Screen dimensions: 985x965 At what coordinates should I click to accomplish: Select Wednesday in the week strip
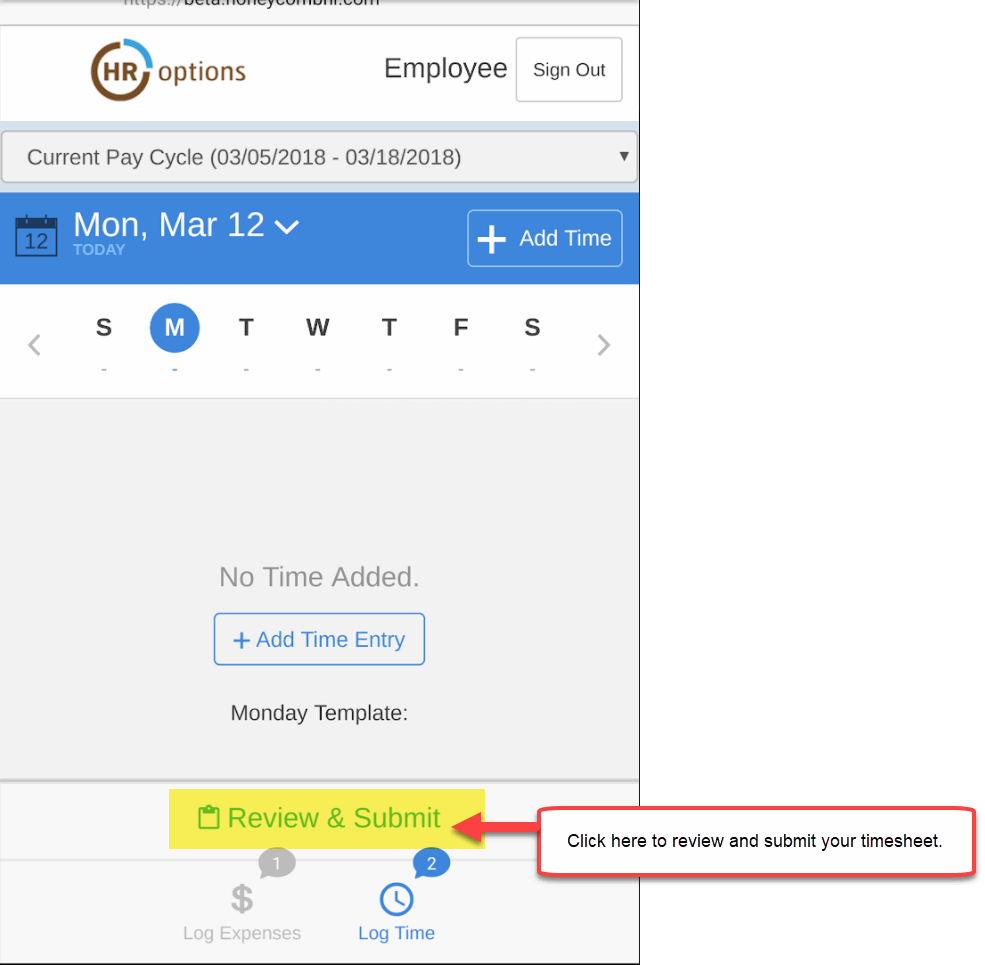click(317, 328)
